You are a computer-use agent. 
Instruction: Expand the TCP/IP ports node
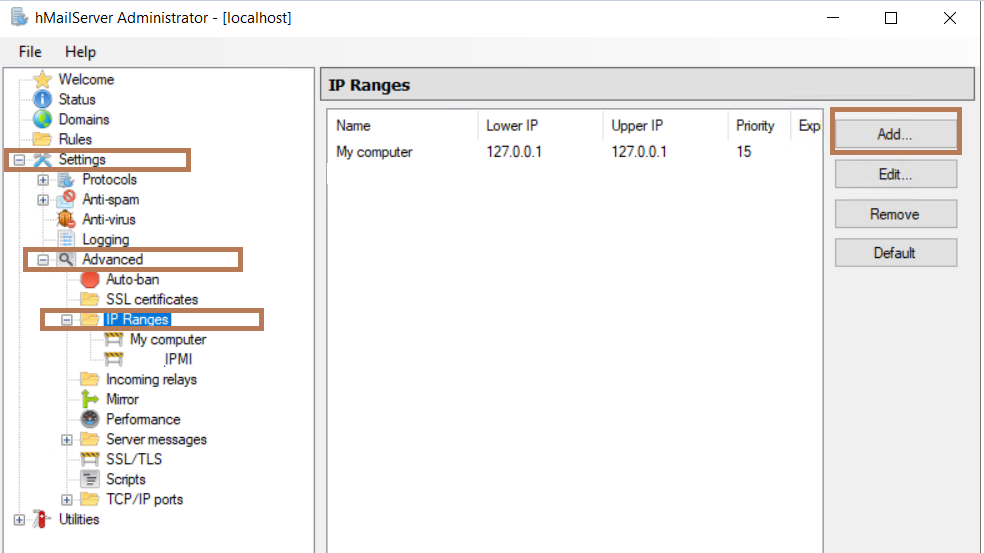[x=67, y=500]
